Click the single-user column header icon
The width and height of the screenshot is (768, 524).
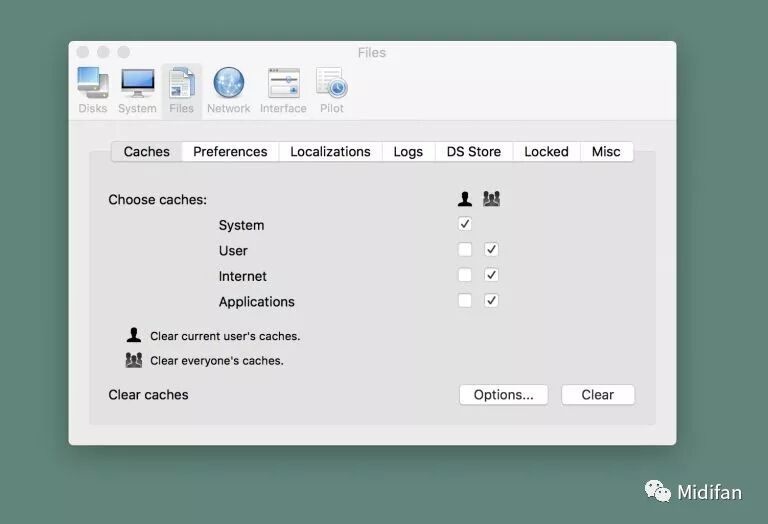[465, 199]
